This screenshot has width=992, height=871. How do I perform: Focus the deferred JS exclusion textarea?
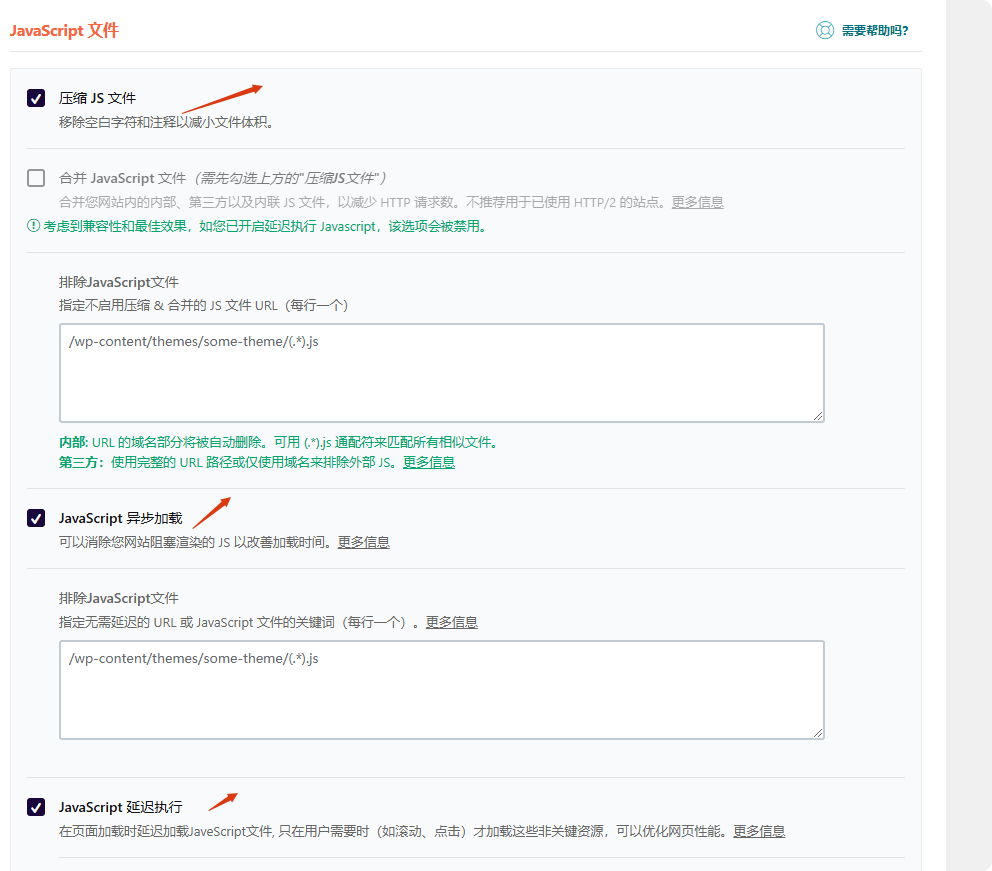tap(442, 689)
